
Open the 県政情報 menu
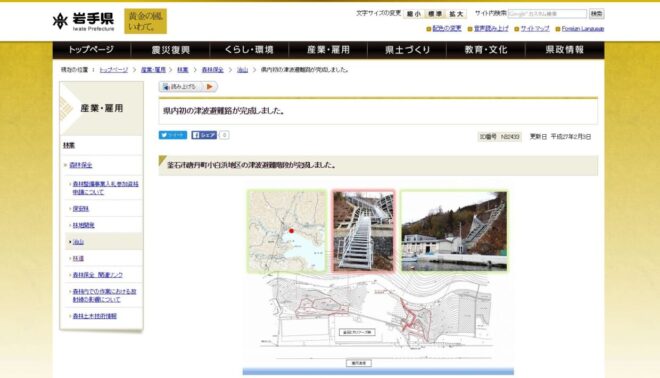pyautogui.click(x=564, y=50)
